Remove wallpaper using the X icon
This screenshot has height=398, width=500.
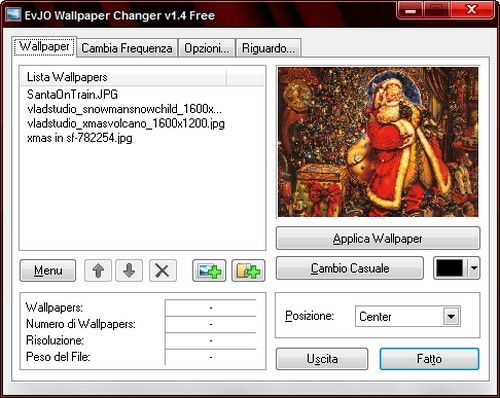163,270
